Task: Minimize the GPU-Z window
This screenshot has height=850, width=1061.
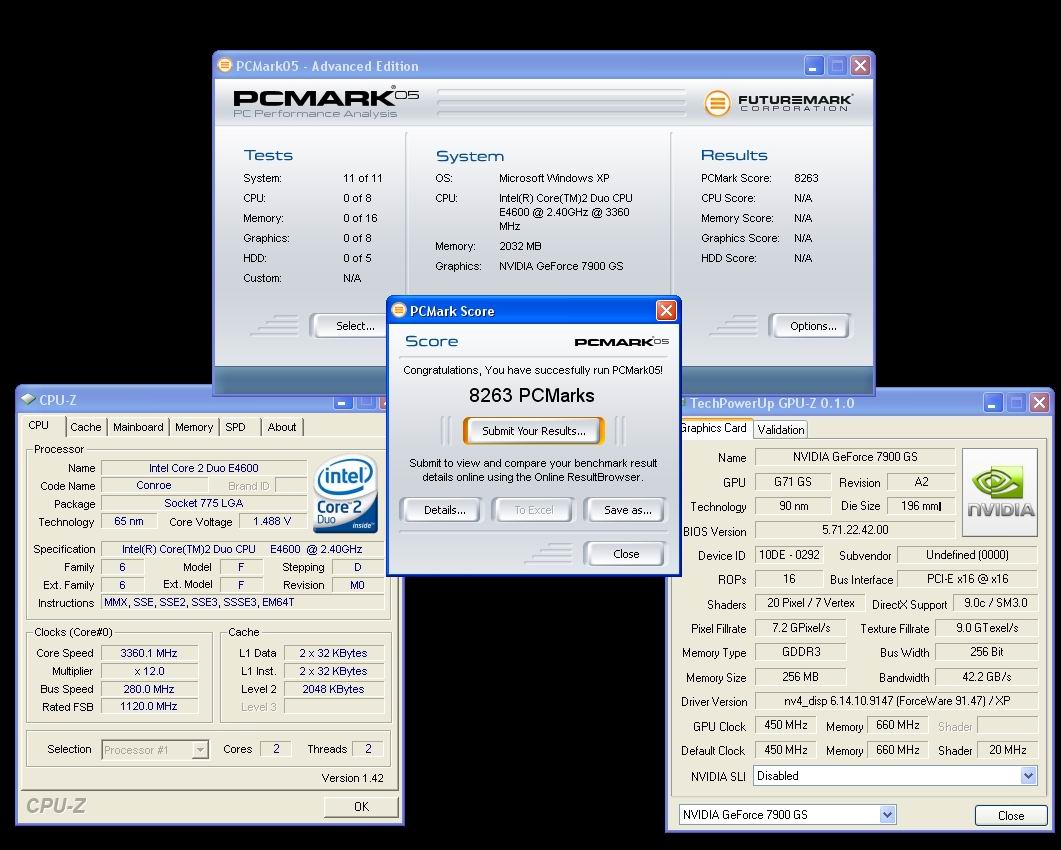Action: 993,403
